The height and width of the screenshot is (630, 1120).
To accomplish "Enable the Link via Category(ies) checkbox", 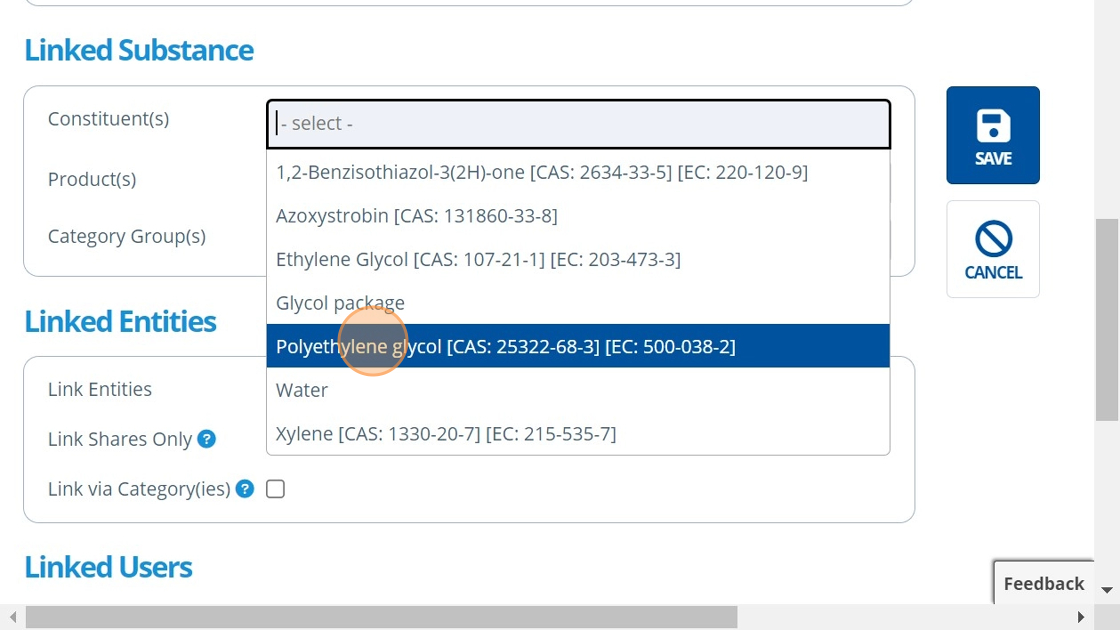I will click(x=276, y=489).
